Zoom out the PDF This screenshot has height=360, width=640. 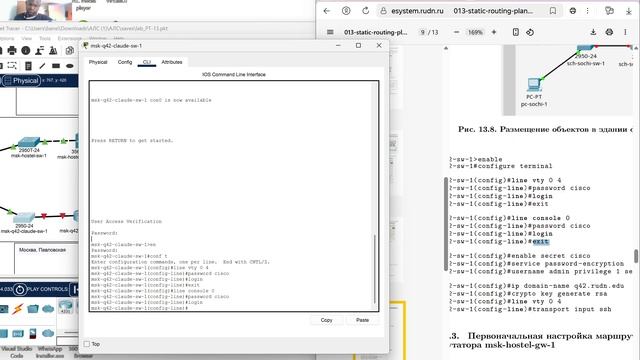(456, 32)
